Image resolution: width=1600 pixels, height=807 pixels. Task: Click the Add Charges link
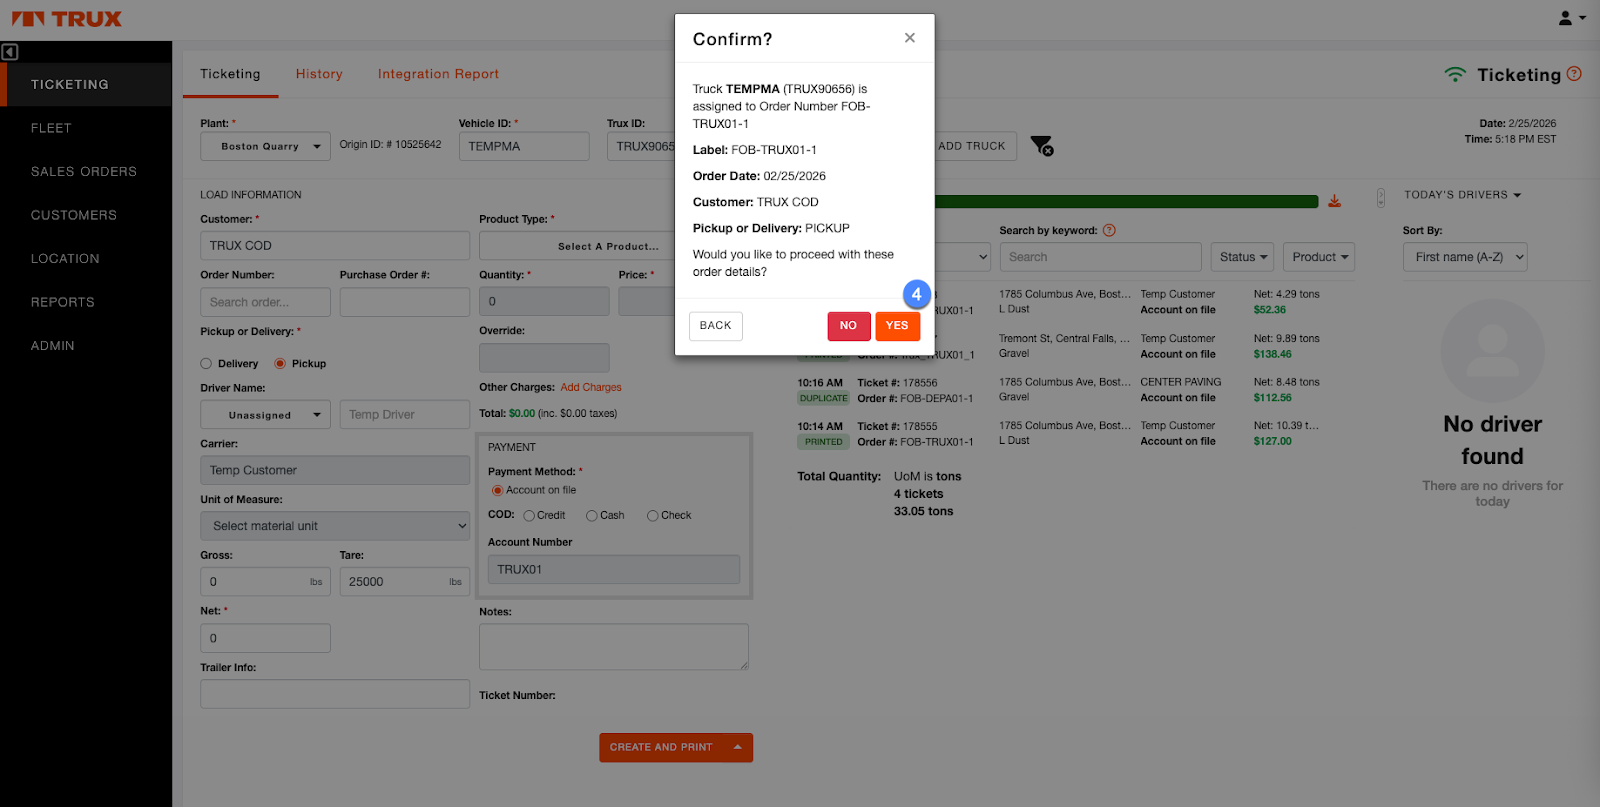[x=591, y=388]
